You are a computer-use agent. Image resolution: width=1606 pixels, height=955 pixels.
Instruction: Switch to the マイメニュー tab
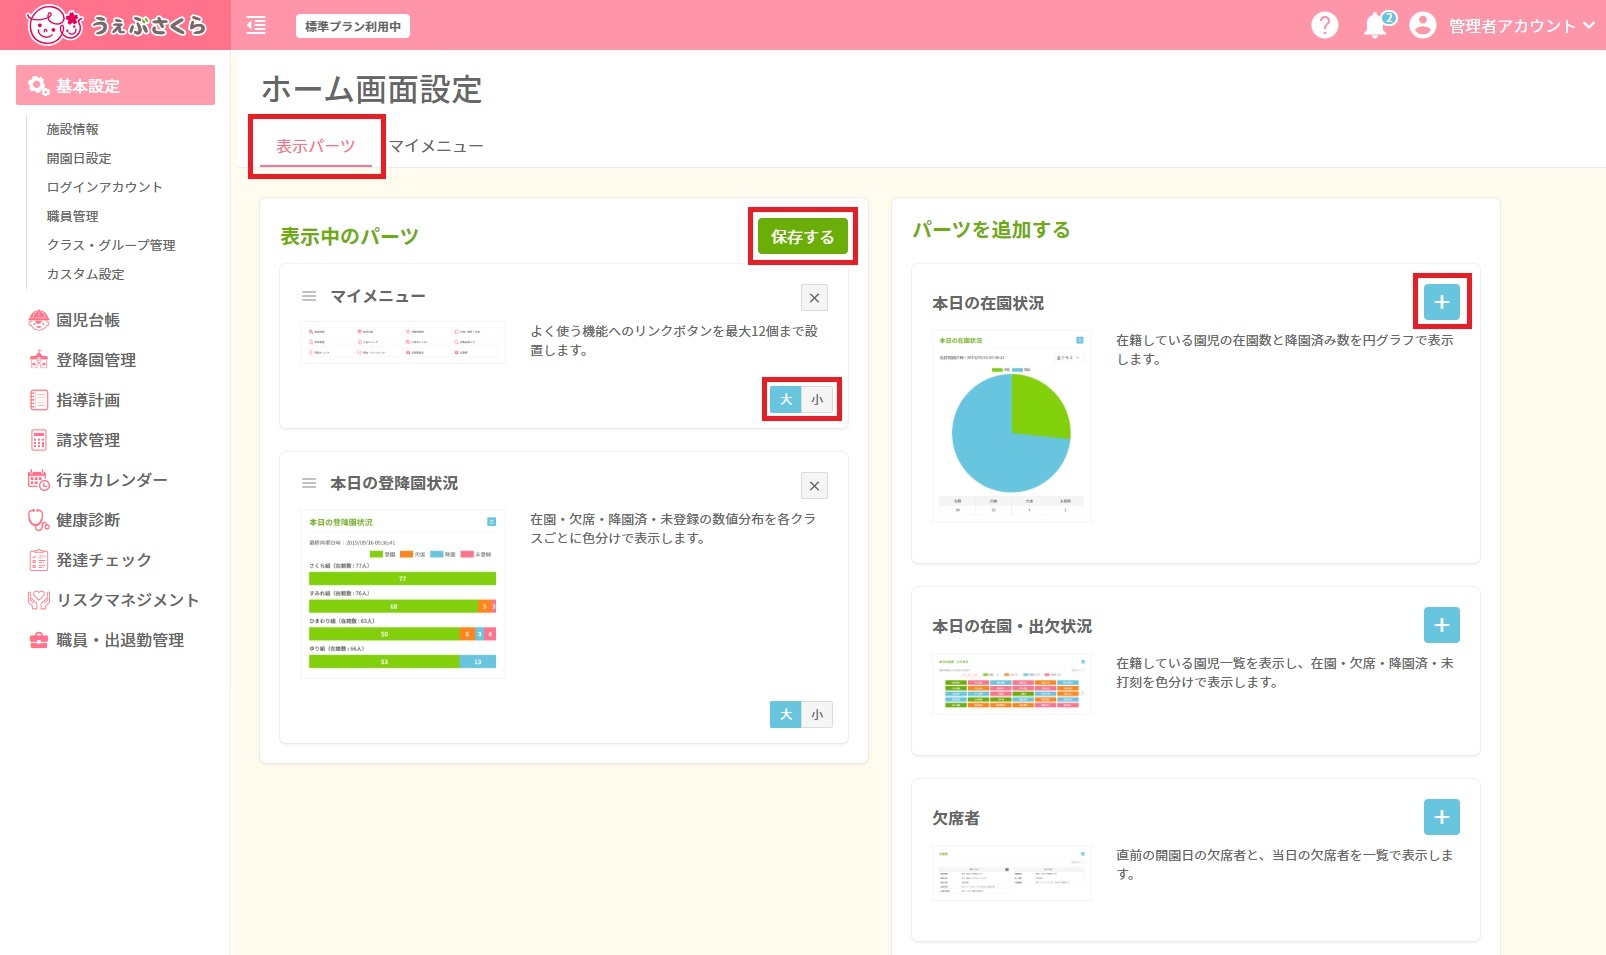tap(436, 146)
